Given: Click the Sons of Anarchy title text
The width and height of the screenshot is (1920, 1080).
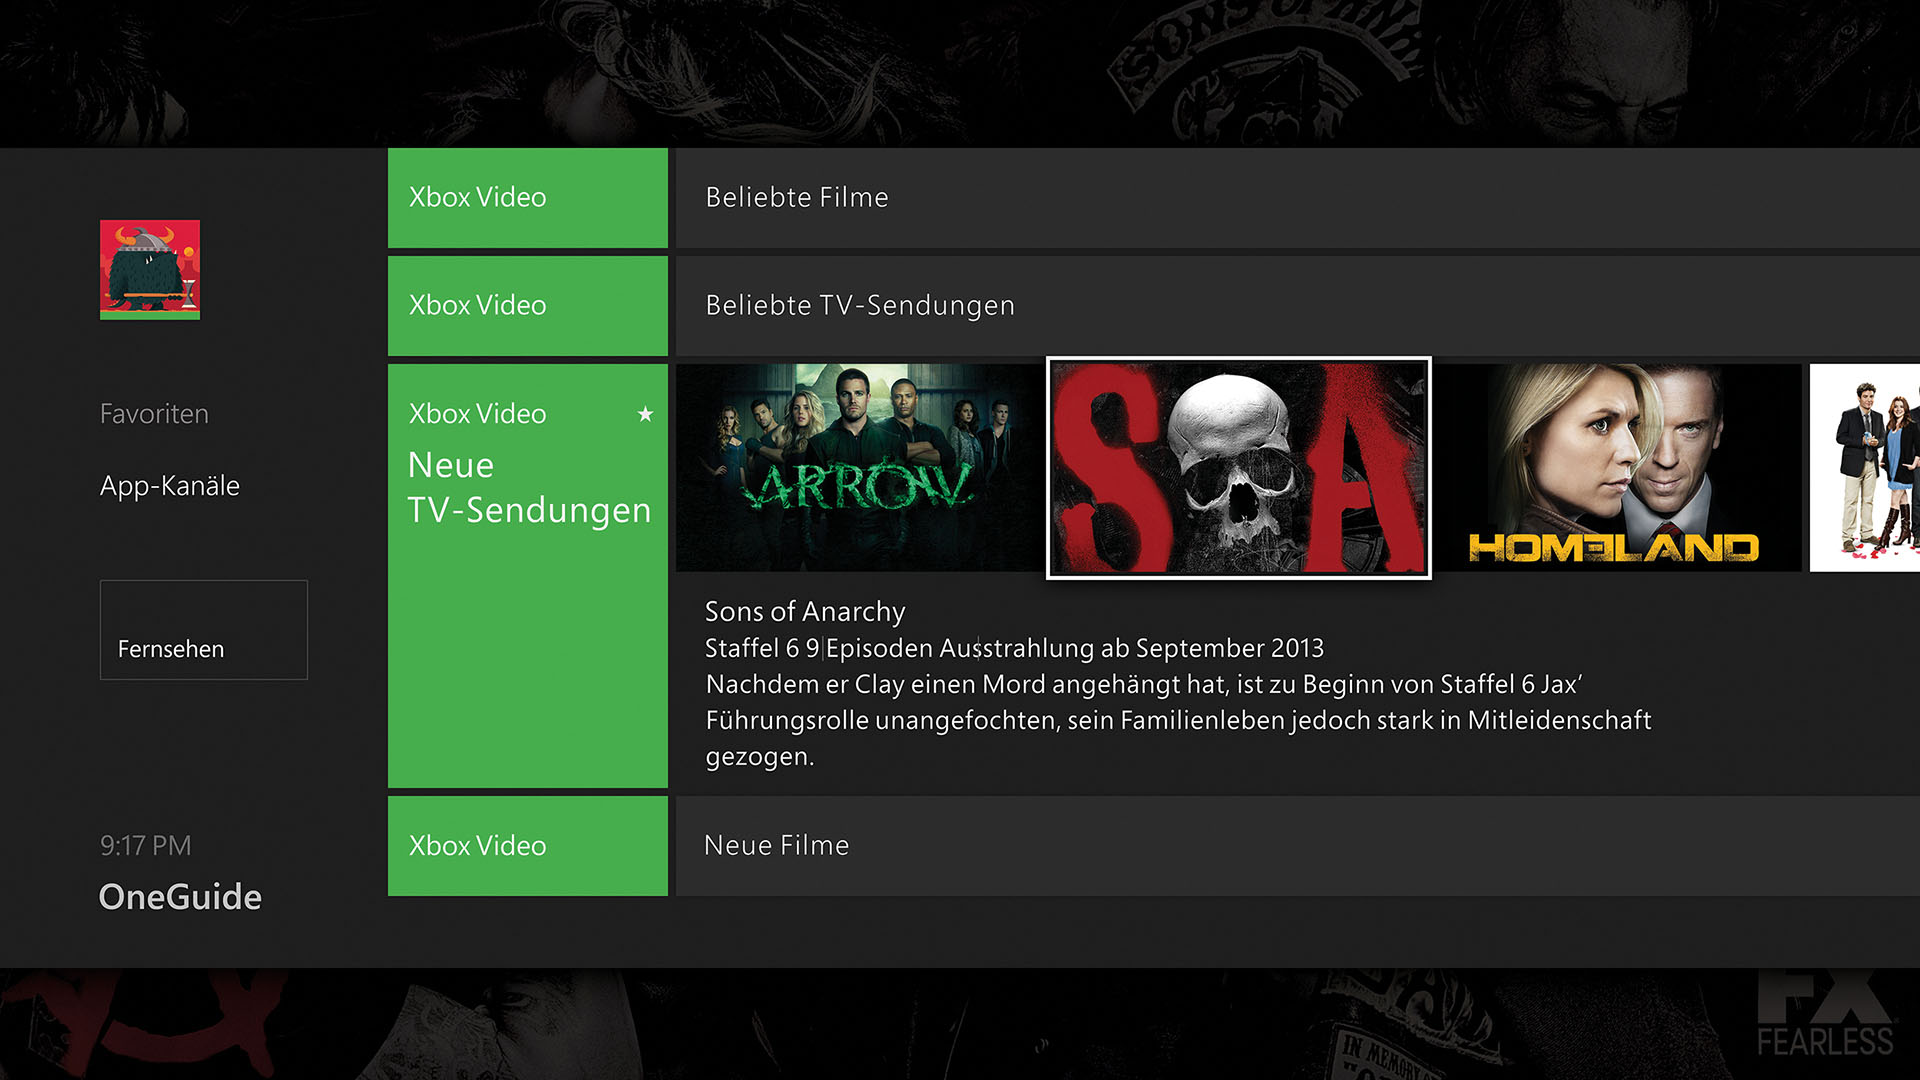Looking at the screenshot, I should click(x=805, y=611).
